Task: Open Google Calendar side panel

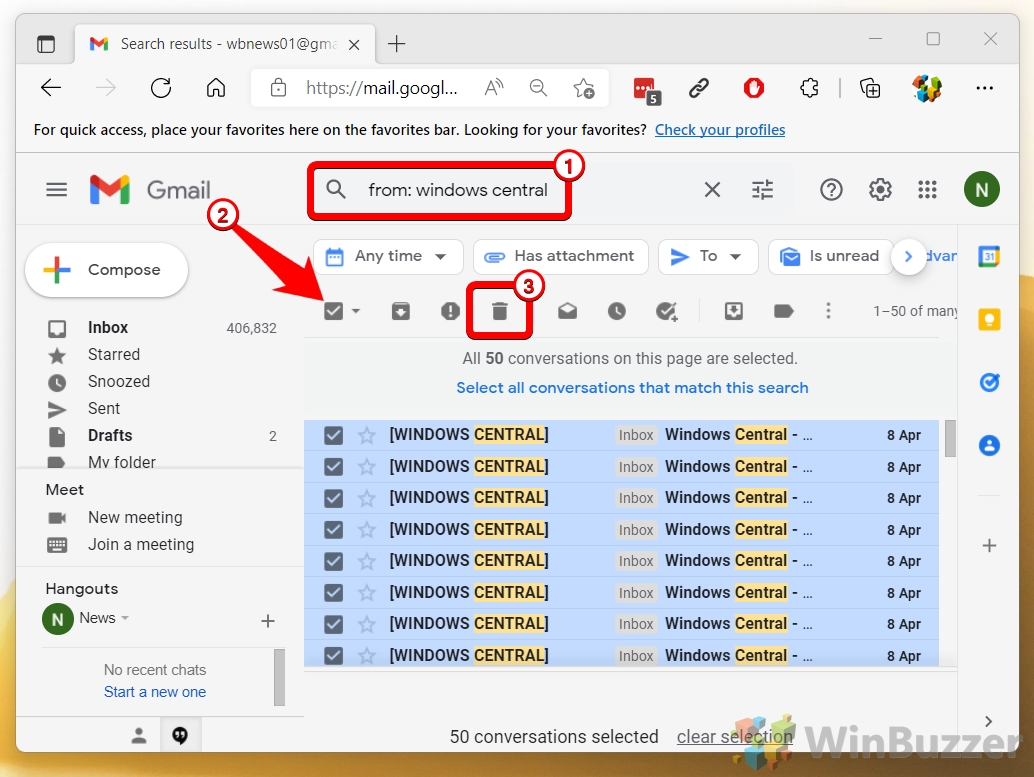Action: [x=989, y=256]
